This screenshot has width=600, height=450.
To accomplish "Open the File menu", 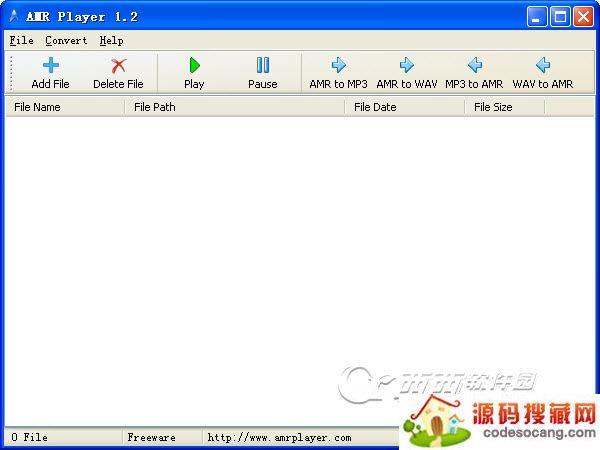I will coord(21,40).
